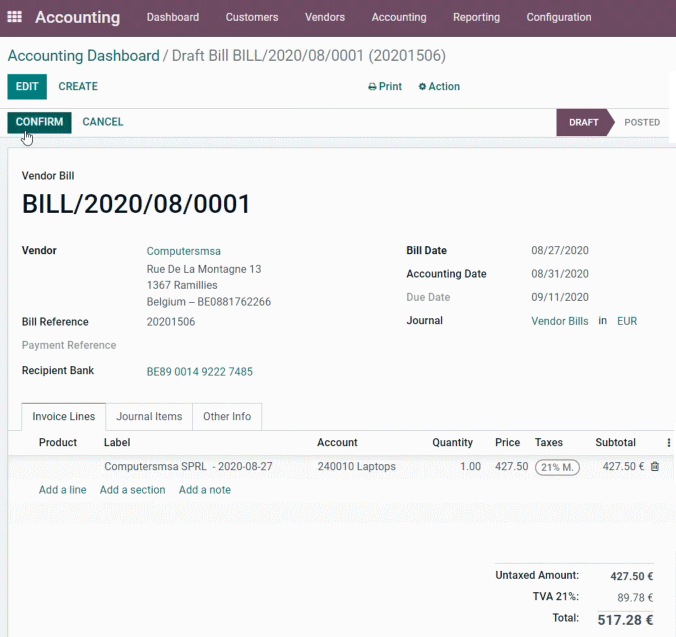Image resolution: width=676 pixels, height=637 pixels.
Task: Click the Total 517.28 € amount
Action: 625,620
